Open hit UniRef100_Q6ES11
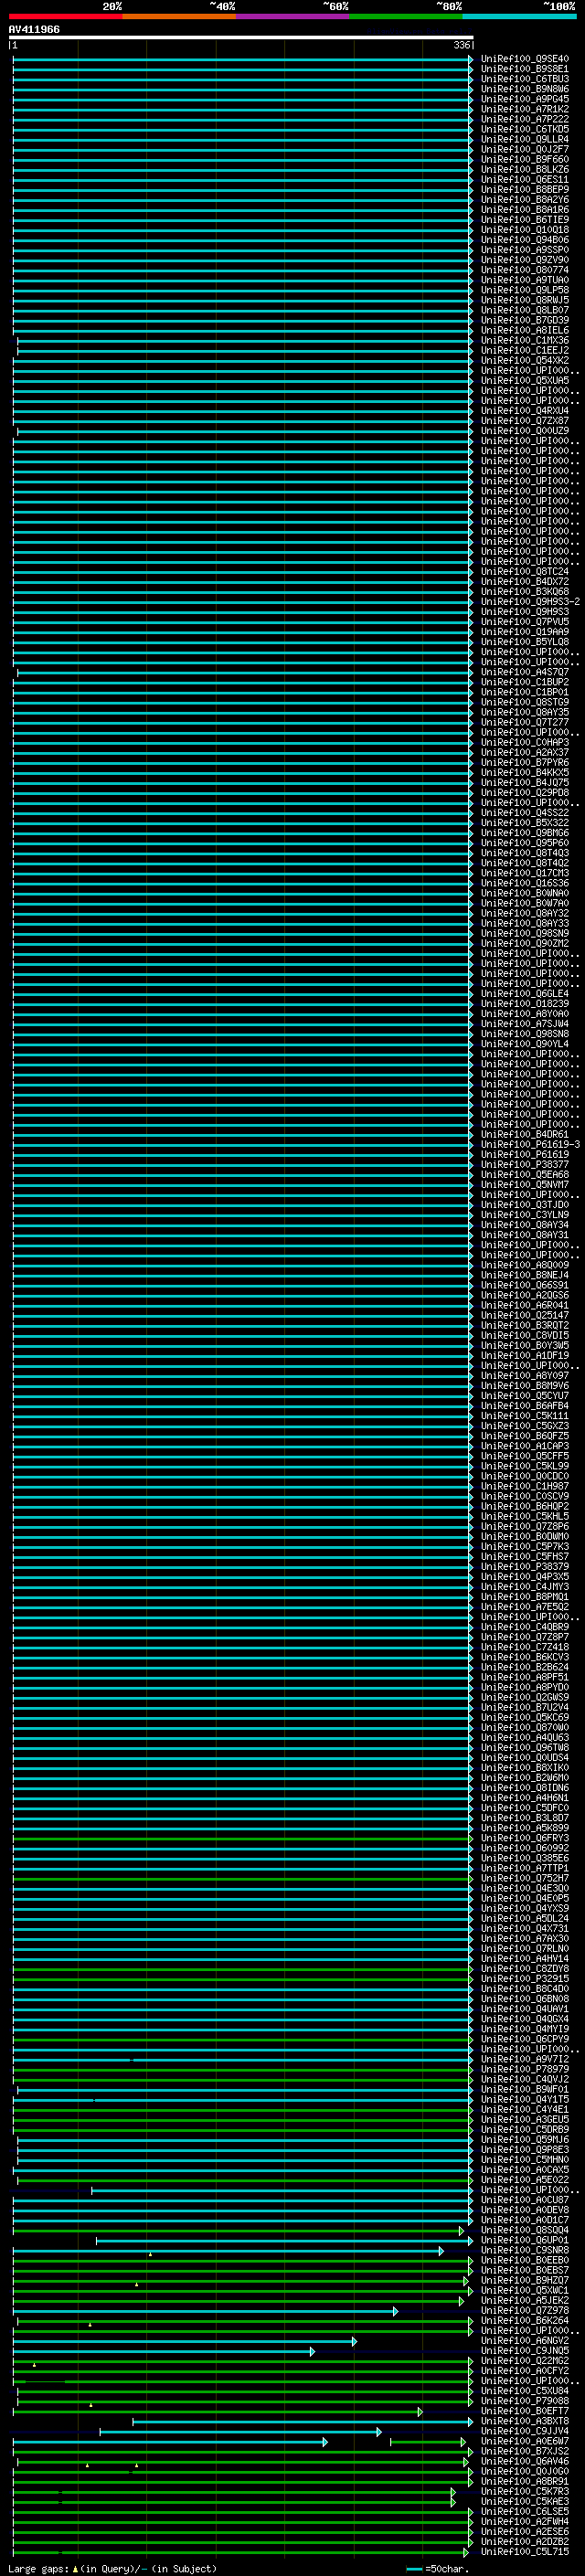This screenshot has height=2576, width=585. pos(524,180)
